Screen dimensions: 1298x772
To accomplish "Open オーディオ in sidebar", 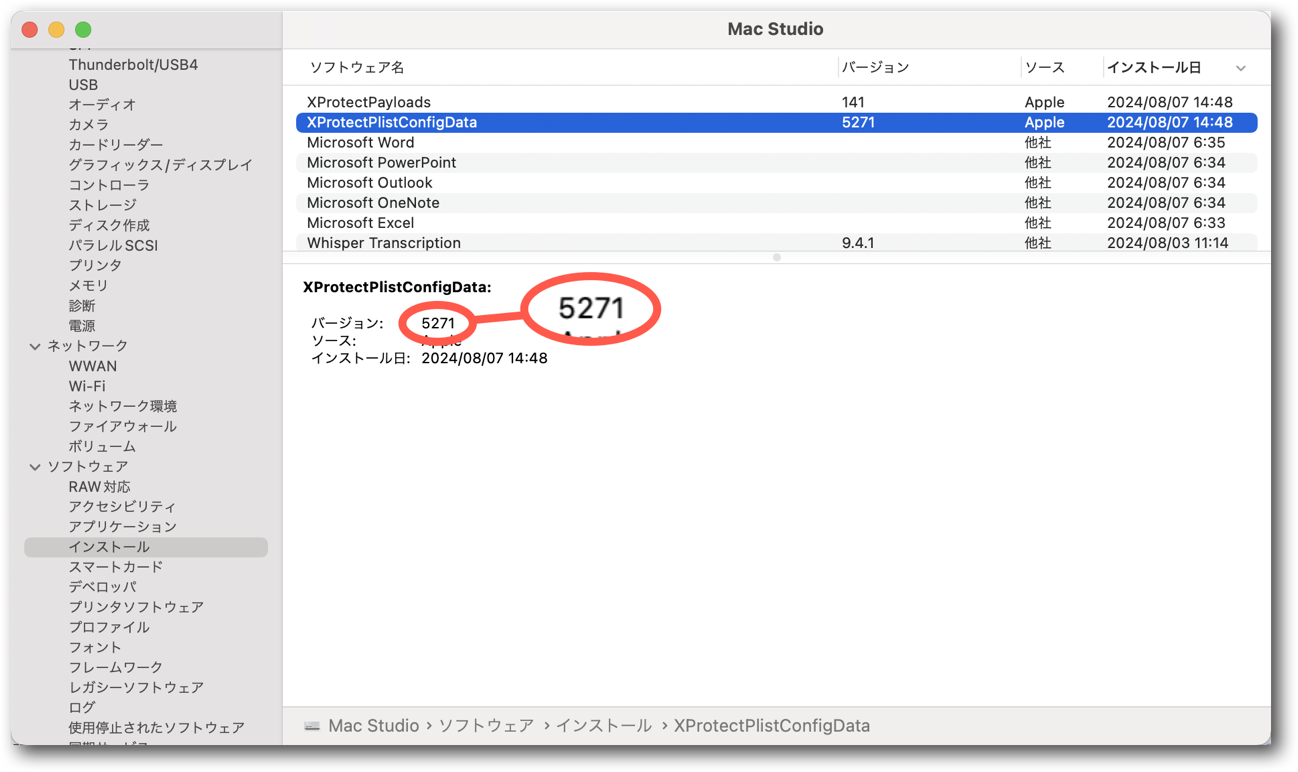I will pyautogui.click(x=102, y=105).
